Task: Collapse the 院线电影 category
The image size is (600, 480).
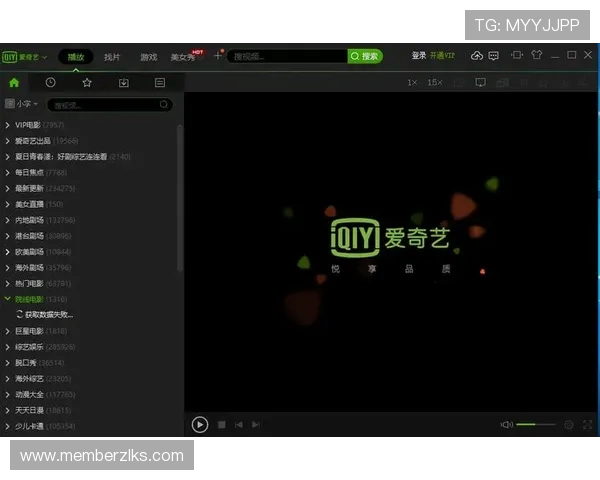Action: (x=8, y=299)
